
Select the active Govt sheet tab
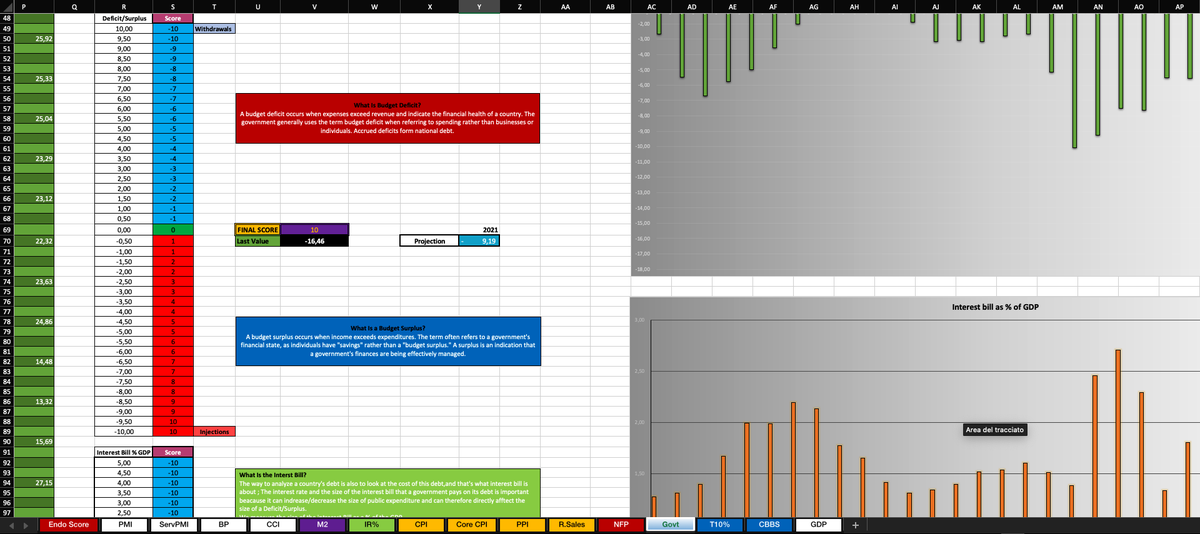pos(671,525)
